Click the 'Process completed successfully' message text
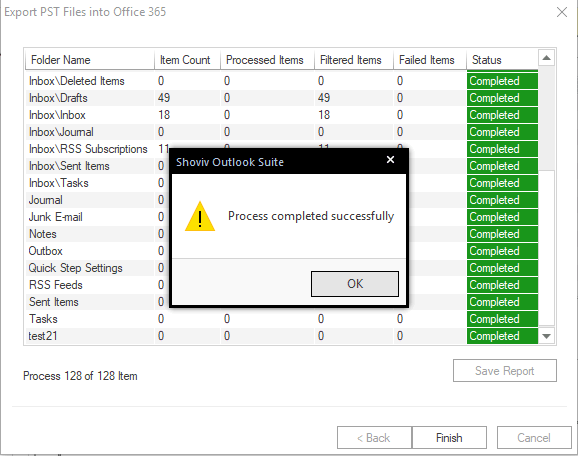 point(311,216)
